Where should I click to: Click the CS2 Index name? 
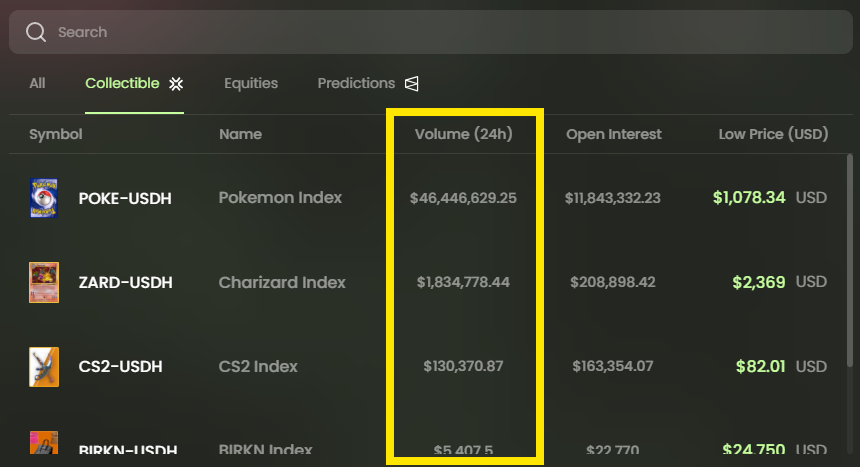pyautogui.click(x=258, y=367)
